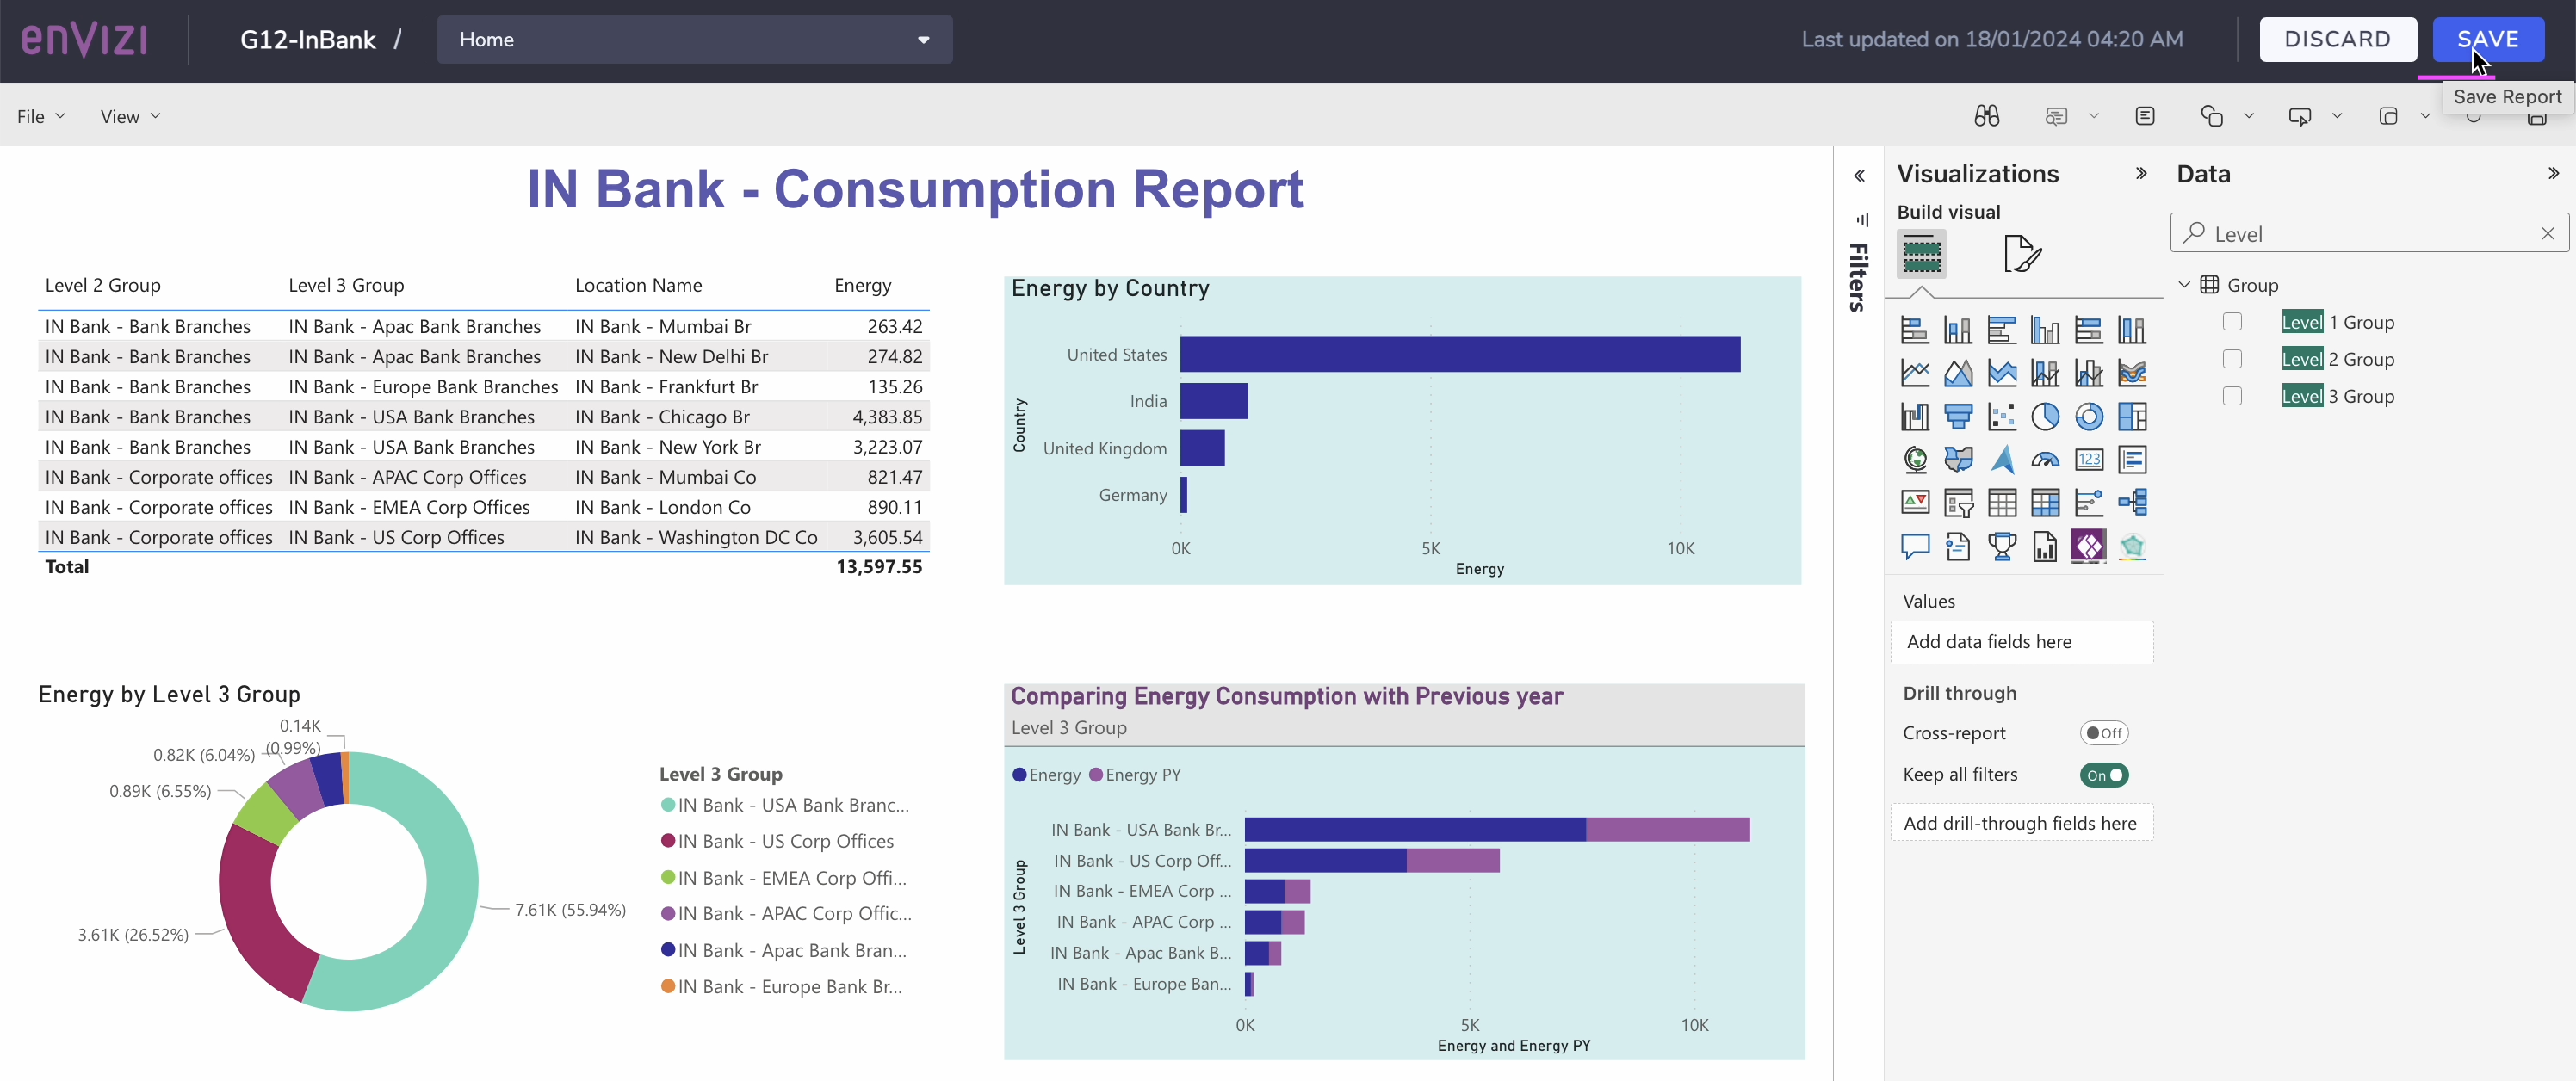This screenshot has height=1081, width=2576.
Task: Click the SAVE button
Action: tap(2487, 39)
